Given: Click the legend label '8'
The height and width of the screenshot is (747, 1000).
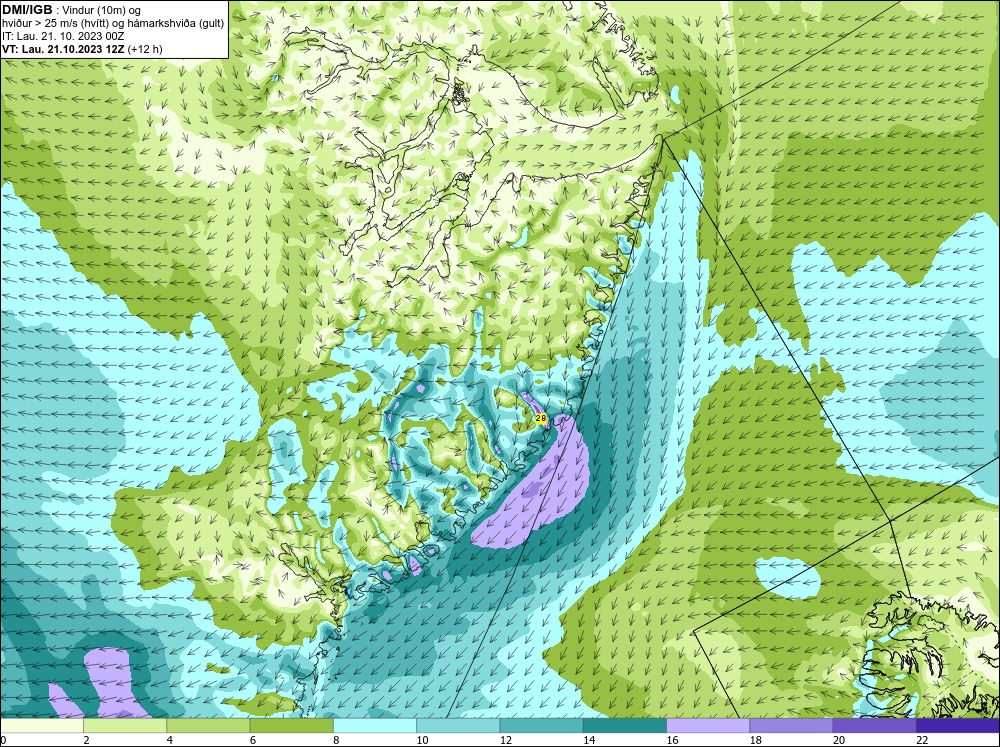Looking at the screenshot, I should click(336, 740).
